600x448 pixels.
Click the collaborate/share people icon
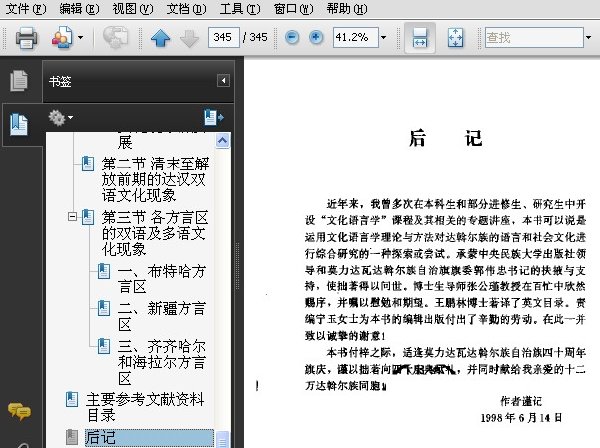pos(62,37)
